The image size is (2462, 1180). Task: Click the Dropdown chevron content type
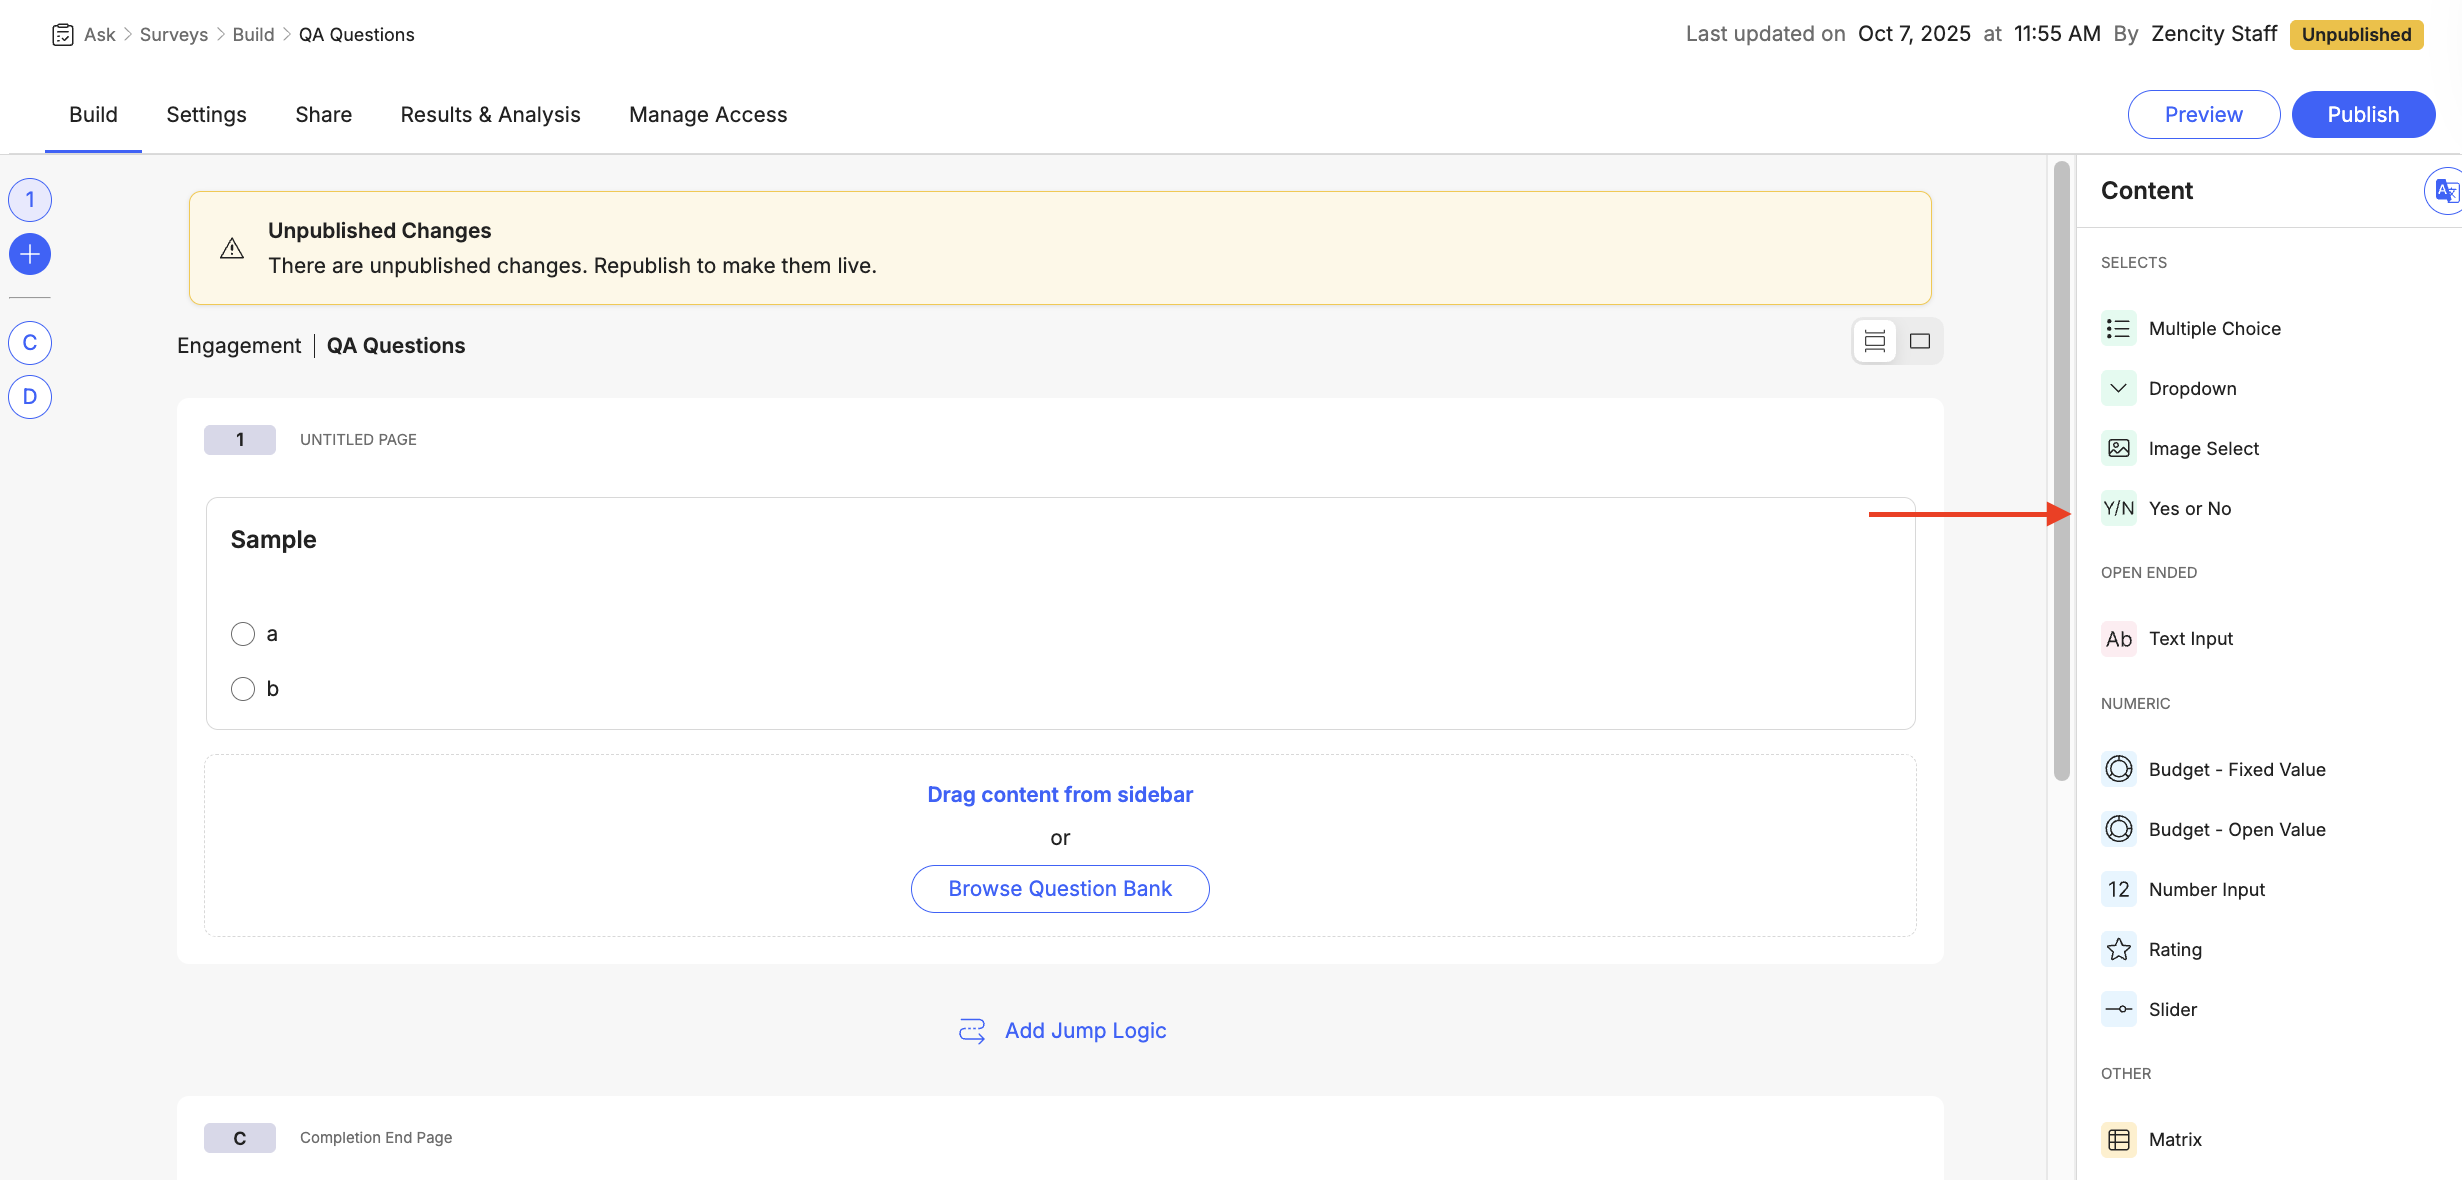tap(2118, 389)
